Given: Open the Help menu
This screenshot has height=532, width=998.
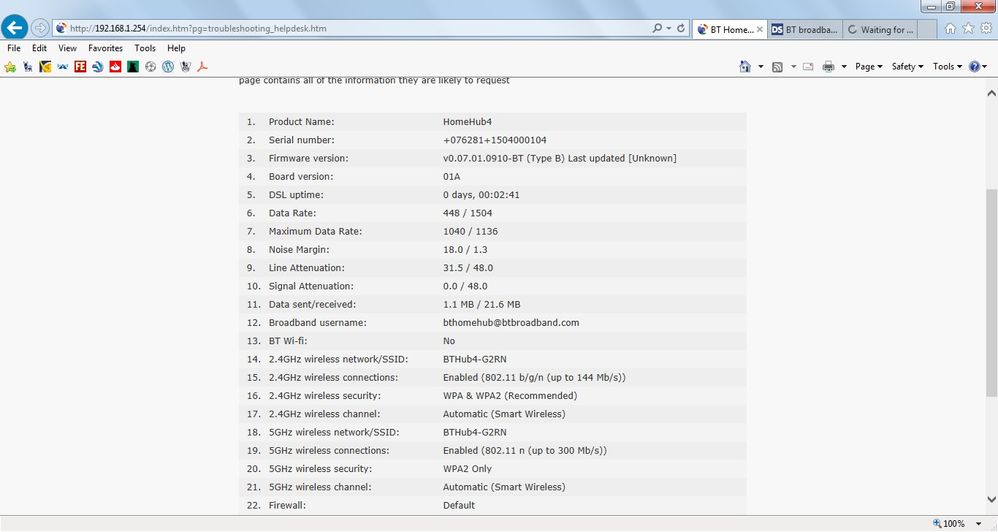Looking at the screenshot, I should click(176, 48).
